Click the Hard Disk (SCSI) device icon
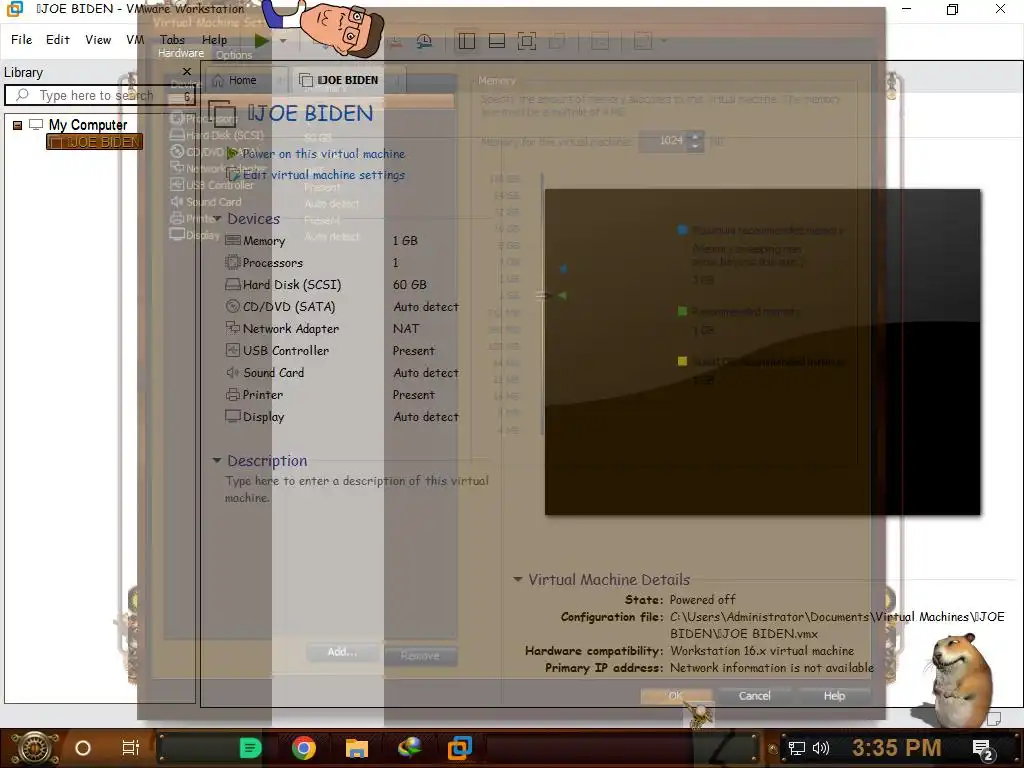1024x768 pixels. (x=232, y=285)
